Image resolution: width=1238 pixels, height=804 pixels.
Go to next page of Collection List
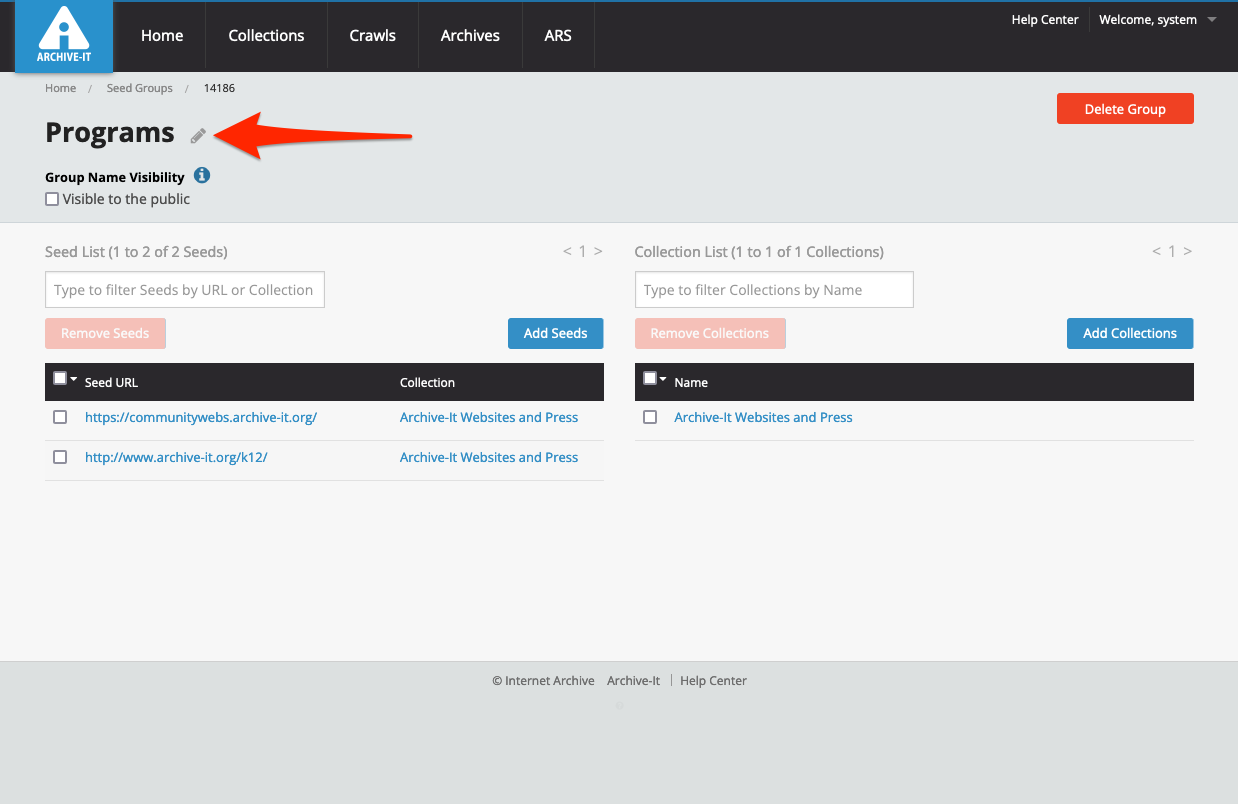click(x=1188, y=252)
